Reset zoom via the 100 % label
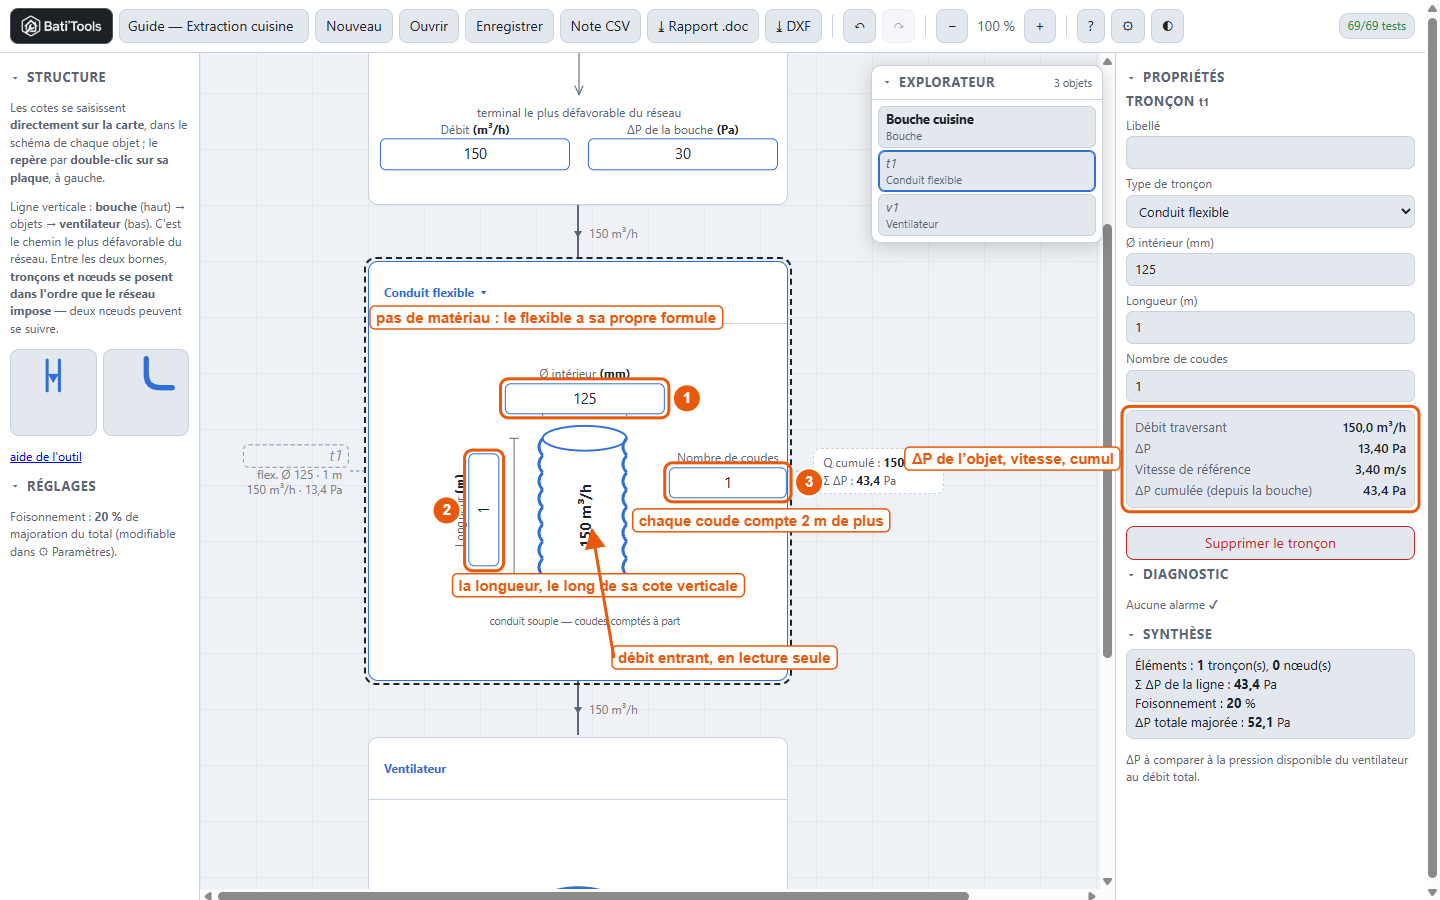1440x900 pixels. [996, 26]
